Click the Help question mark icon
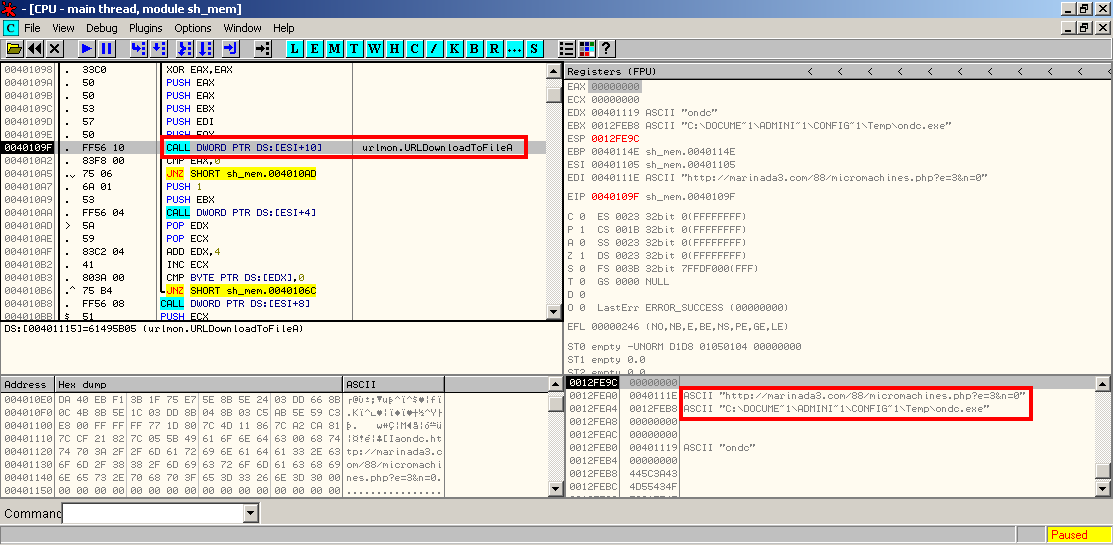The height and width of the screenshot is (545, 1113). point(606,48)
